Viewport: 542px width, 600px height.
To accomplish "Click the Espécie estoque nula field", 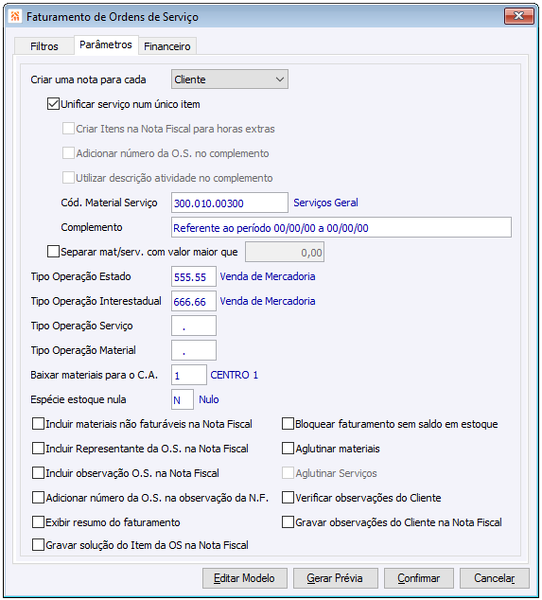I will [183, 400].
